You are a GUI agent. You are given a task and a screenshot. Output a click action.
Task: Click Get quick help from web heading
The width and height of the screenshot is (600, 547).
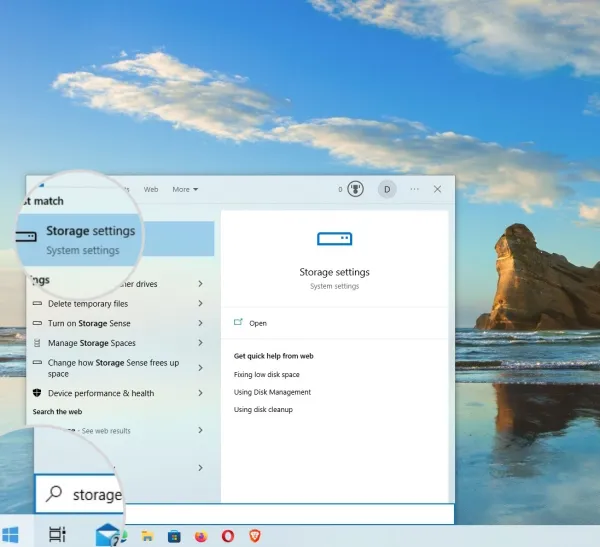pyautogui.click(x=273, y=356)
